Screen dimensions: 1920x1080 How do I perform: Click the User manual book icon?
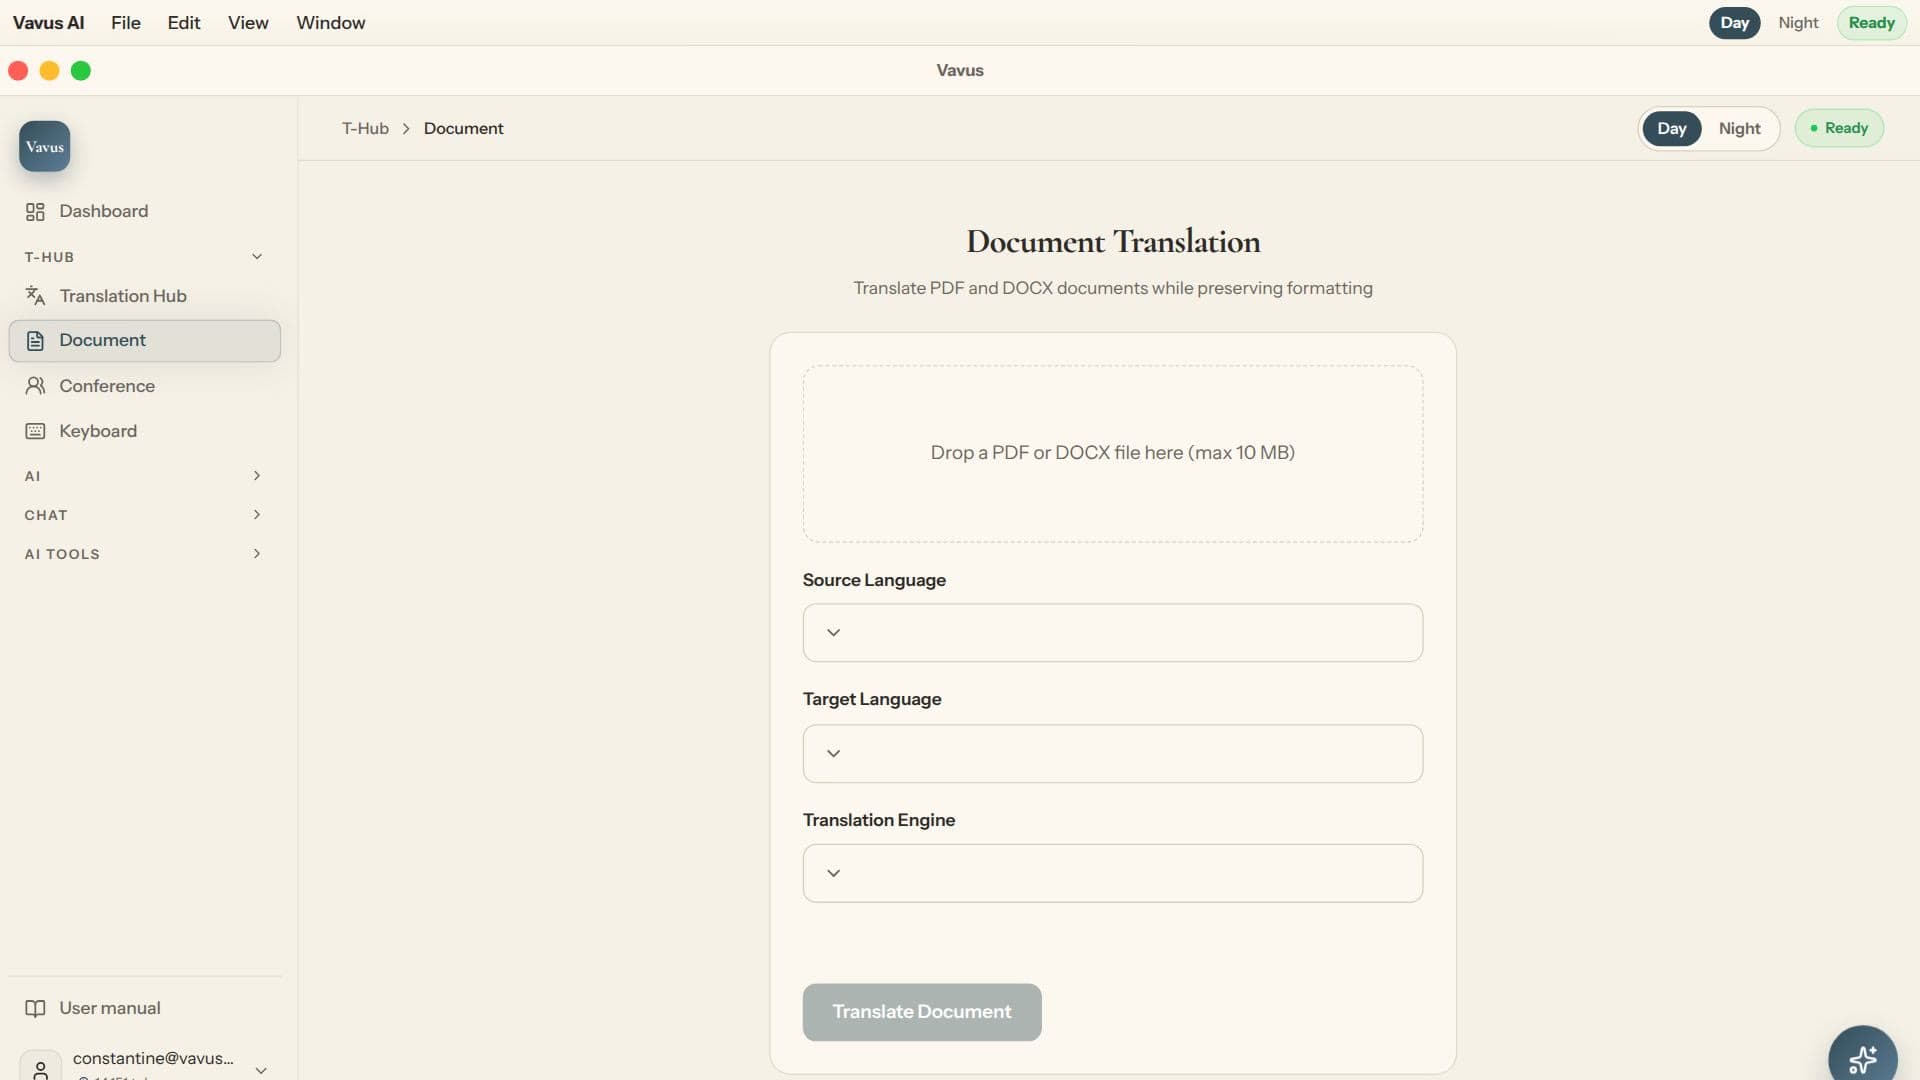tap(35, 1008)
